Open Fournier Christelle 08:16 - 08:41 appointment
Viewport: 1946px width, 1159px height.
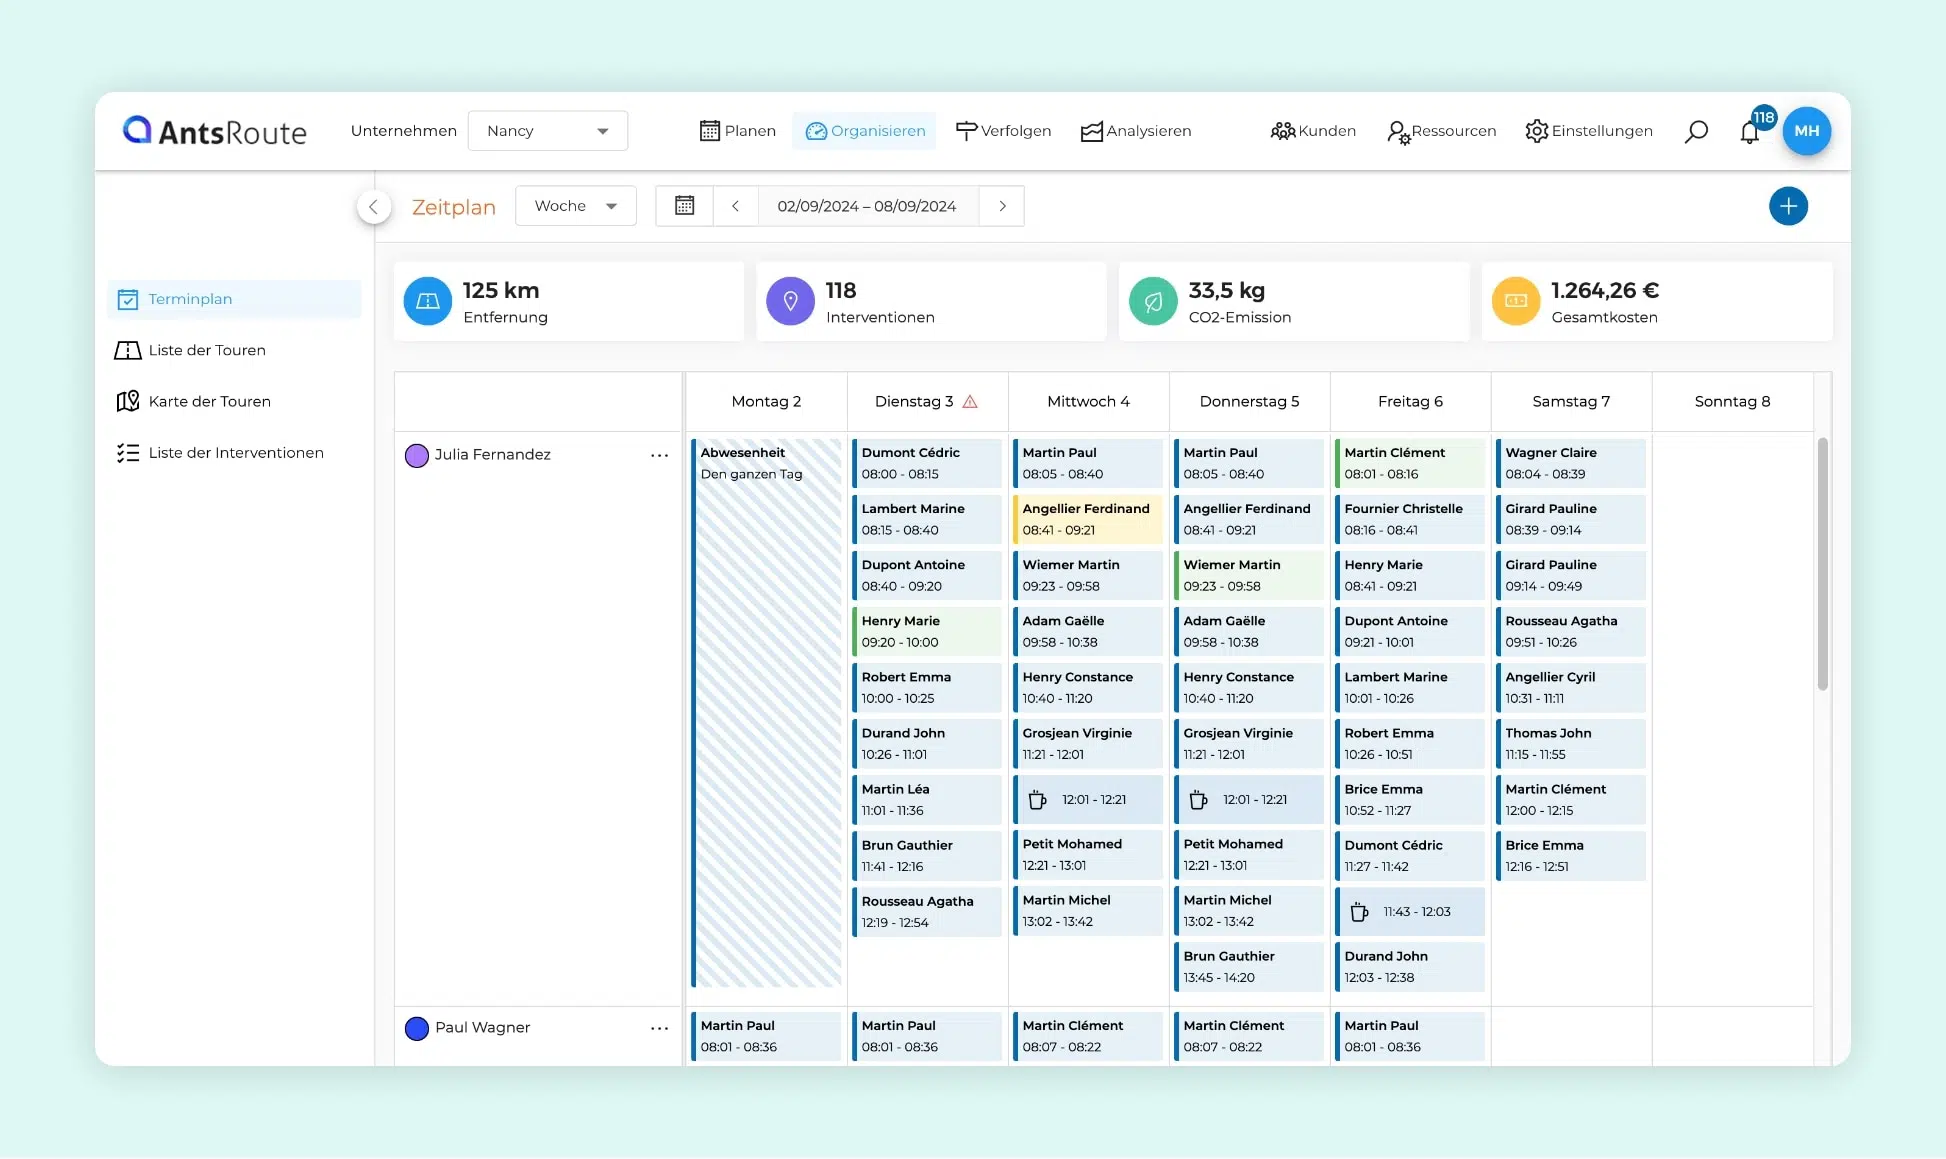pos(1410,519)
